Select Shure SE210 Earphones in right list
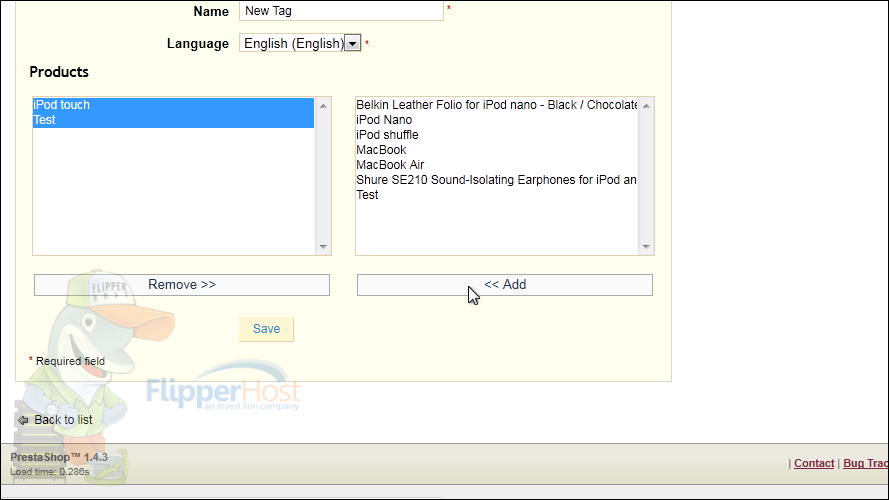The image size is (889, 500). (x=497, y=180)
